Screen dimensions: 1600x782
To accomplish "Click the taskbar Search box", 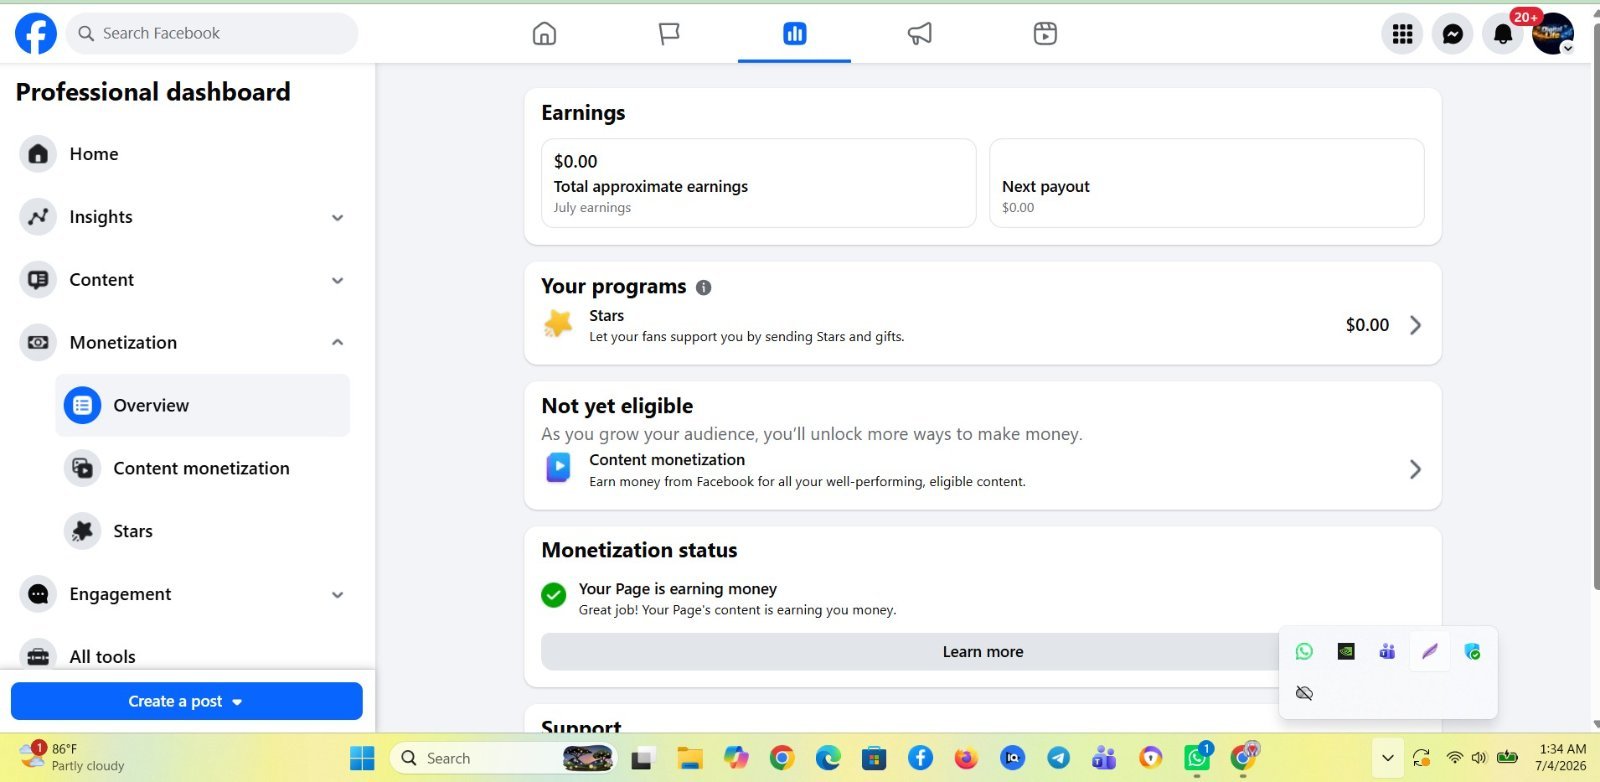I will pos(501,758).
